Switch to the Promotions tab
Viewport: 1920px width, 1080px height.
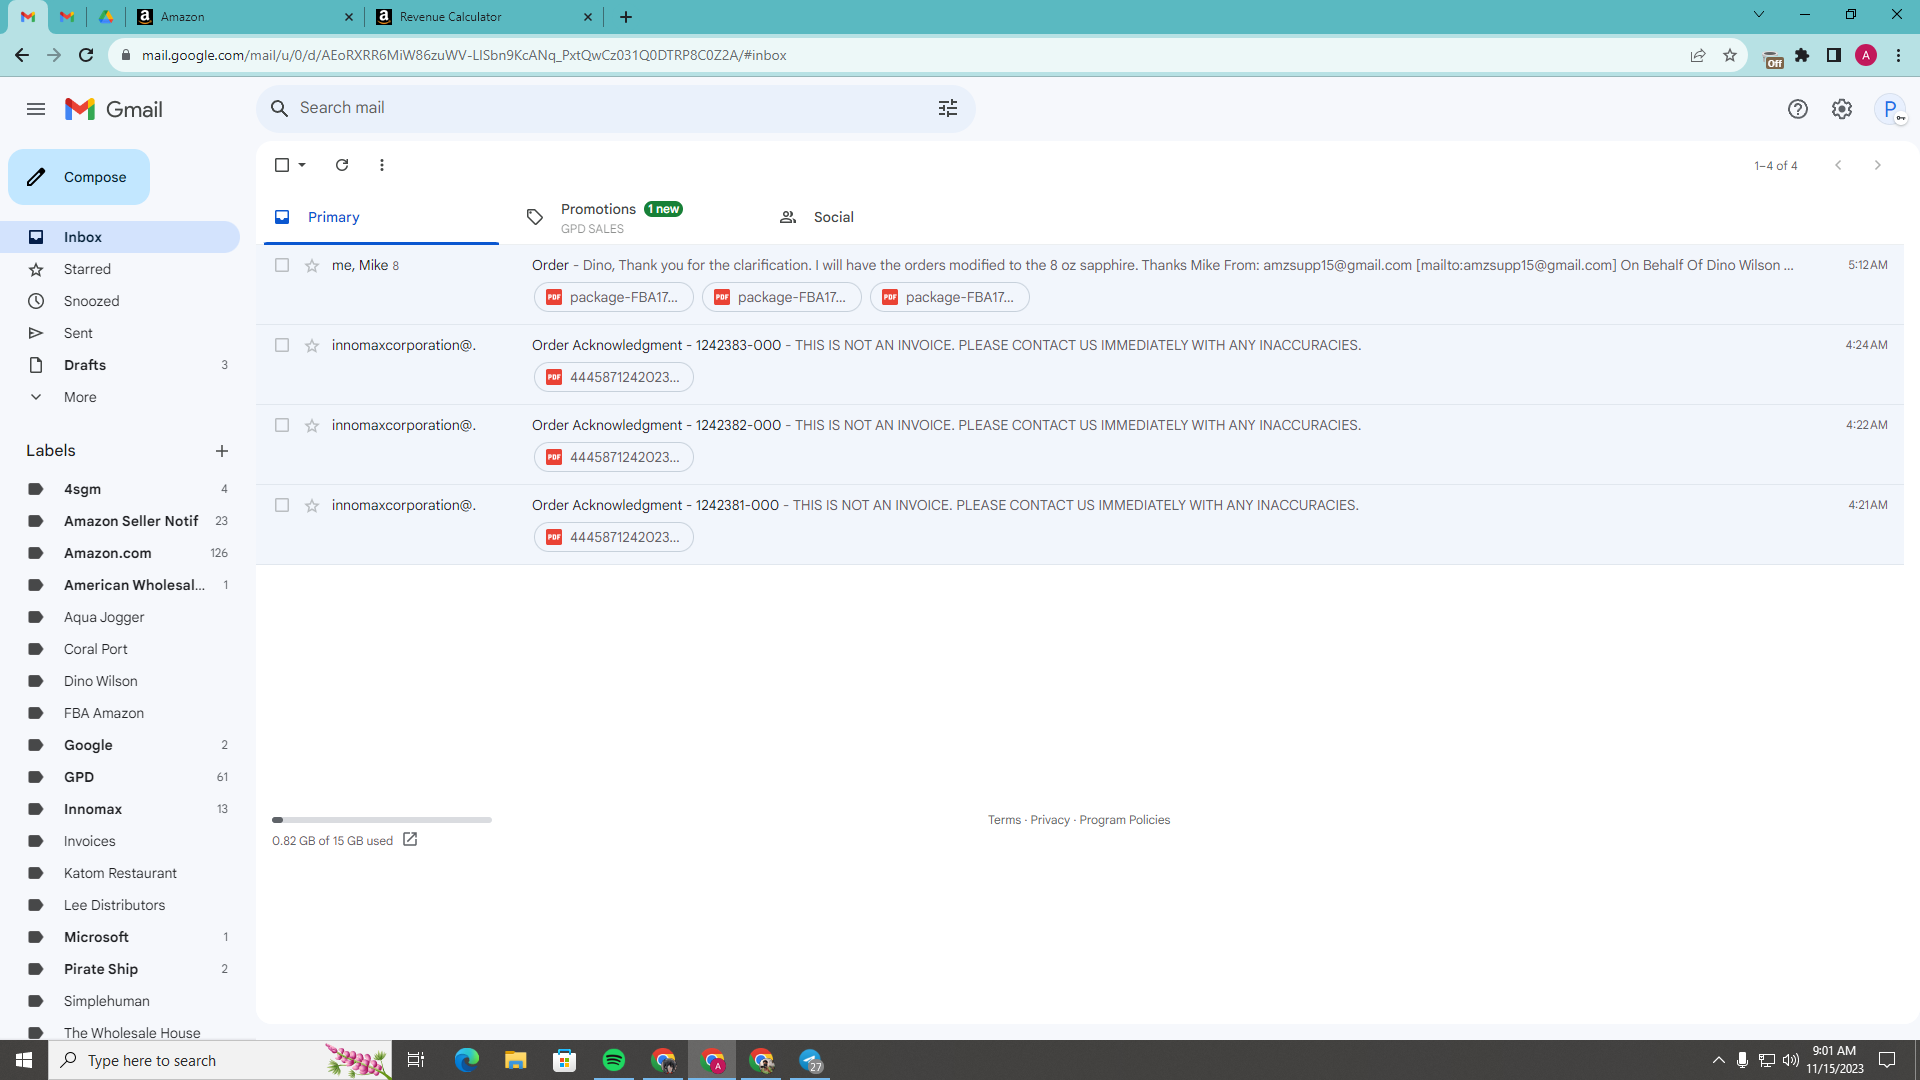(633, 217)
